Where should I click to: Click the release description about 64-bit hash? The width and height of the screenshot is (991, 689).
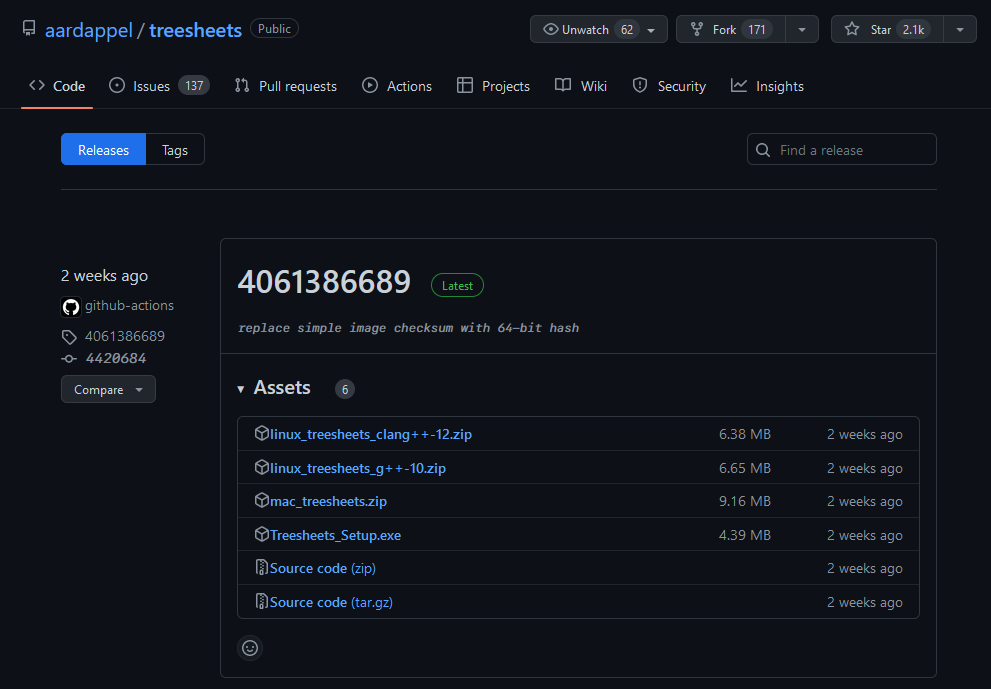coord(408,328)
